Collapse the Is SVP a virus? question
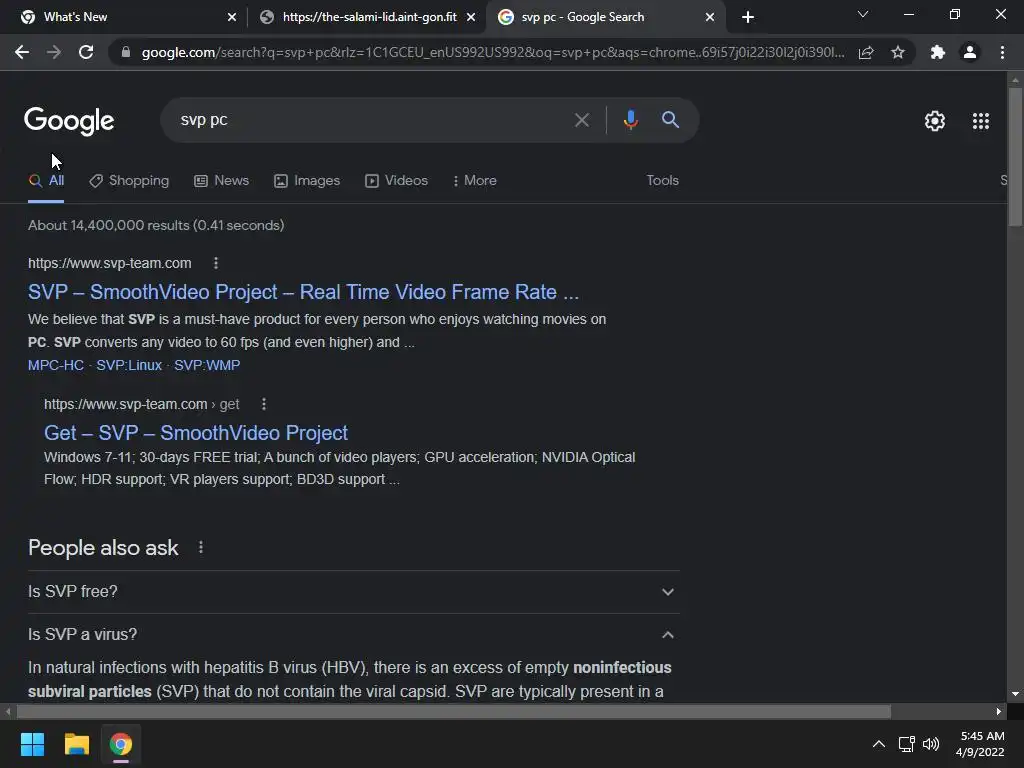The width and height of the screenshot is (1024, 768). pyautogui.click(x=353, y=635)
